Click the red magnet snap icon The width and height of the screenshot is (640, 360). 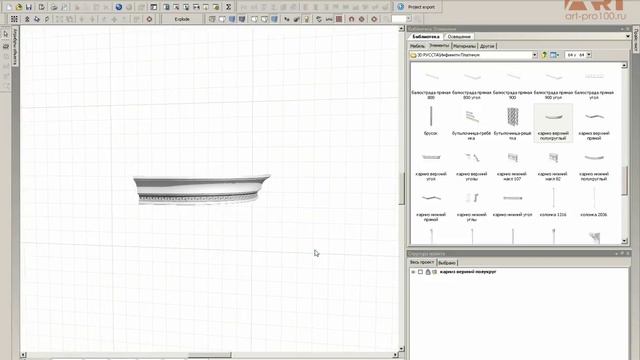351,19
